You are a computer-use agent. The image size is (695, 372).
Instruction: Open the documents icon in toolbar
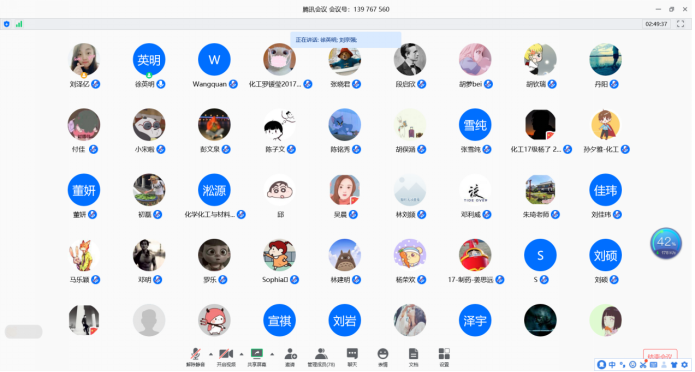[x=413, y=357]
